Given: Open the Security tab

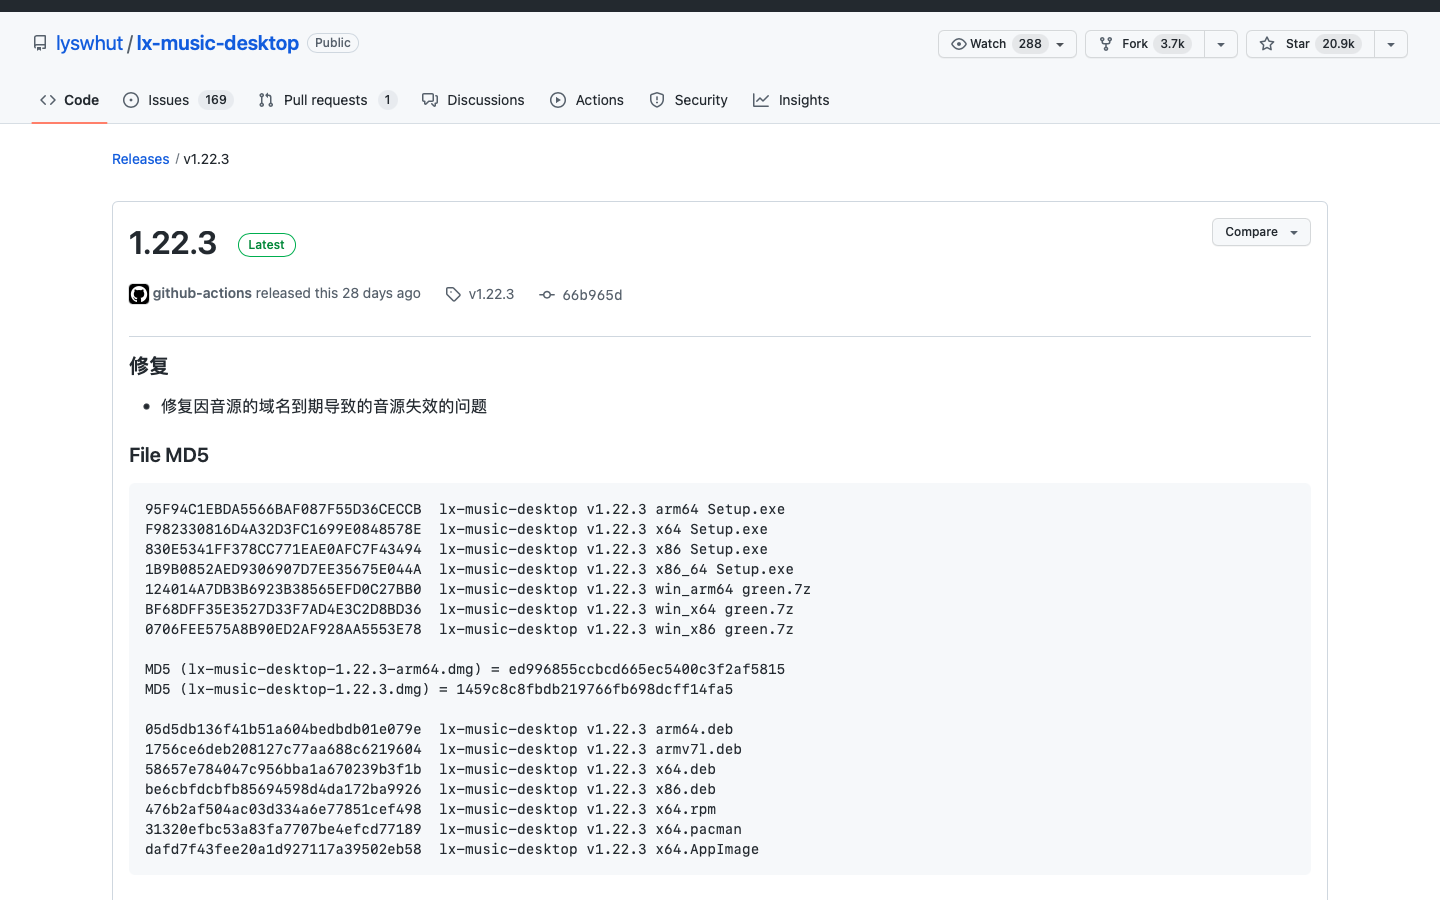Looking at the screenshot, I should click(689, 100).
